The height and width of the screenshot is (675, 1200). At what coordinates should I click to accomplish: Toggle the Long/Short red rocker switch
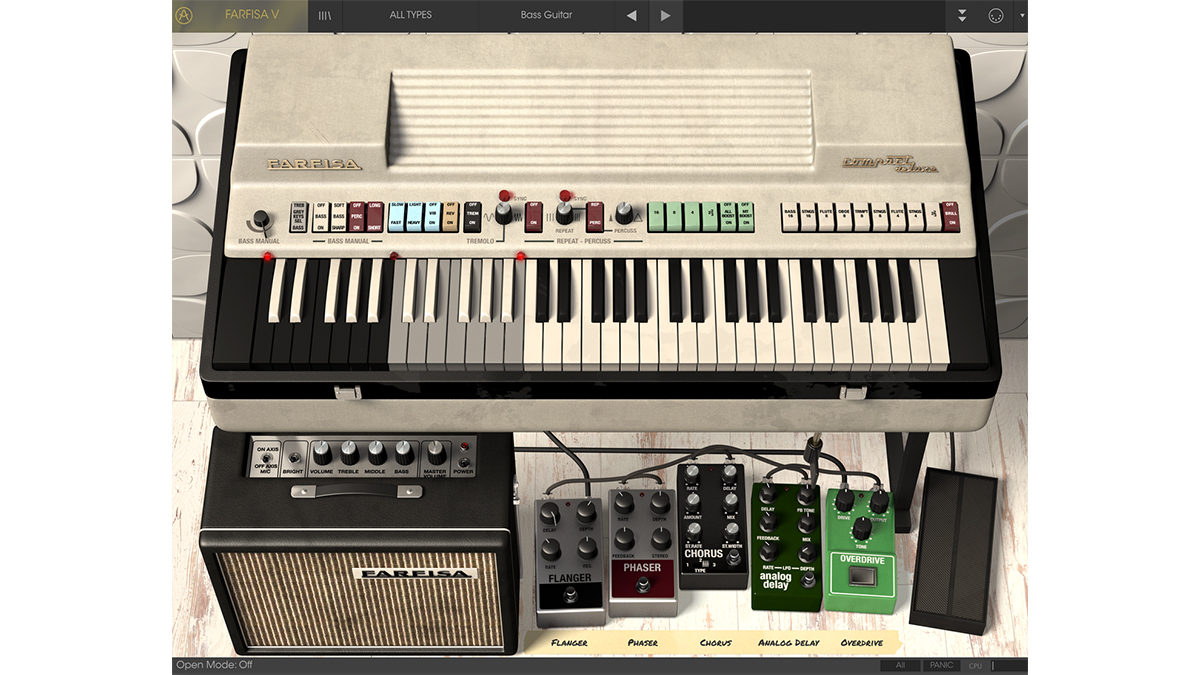pyautogui.click(x=375, y=217)
